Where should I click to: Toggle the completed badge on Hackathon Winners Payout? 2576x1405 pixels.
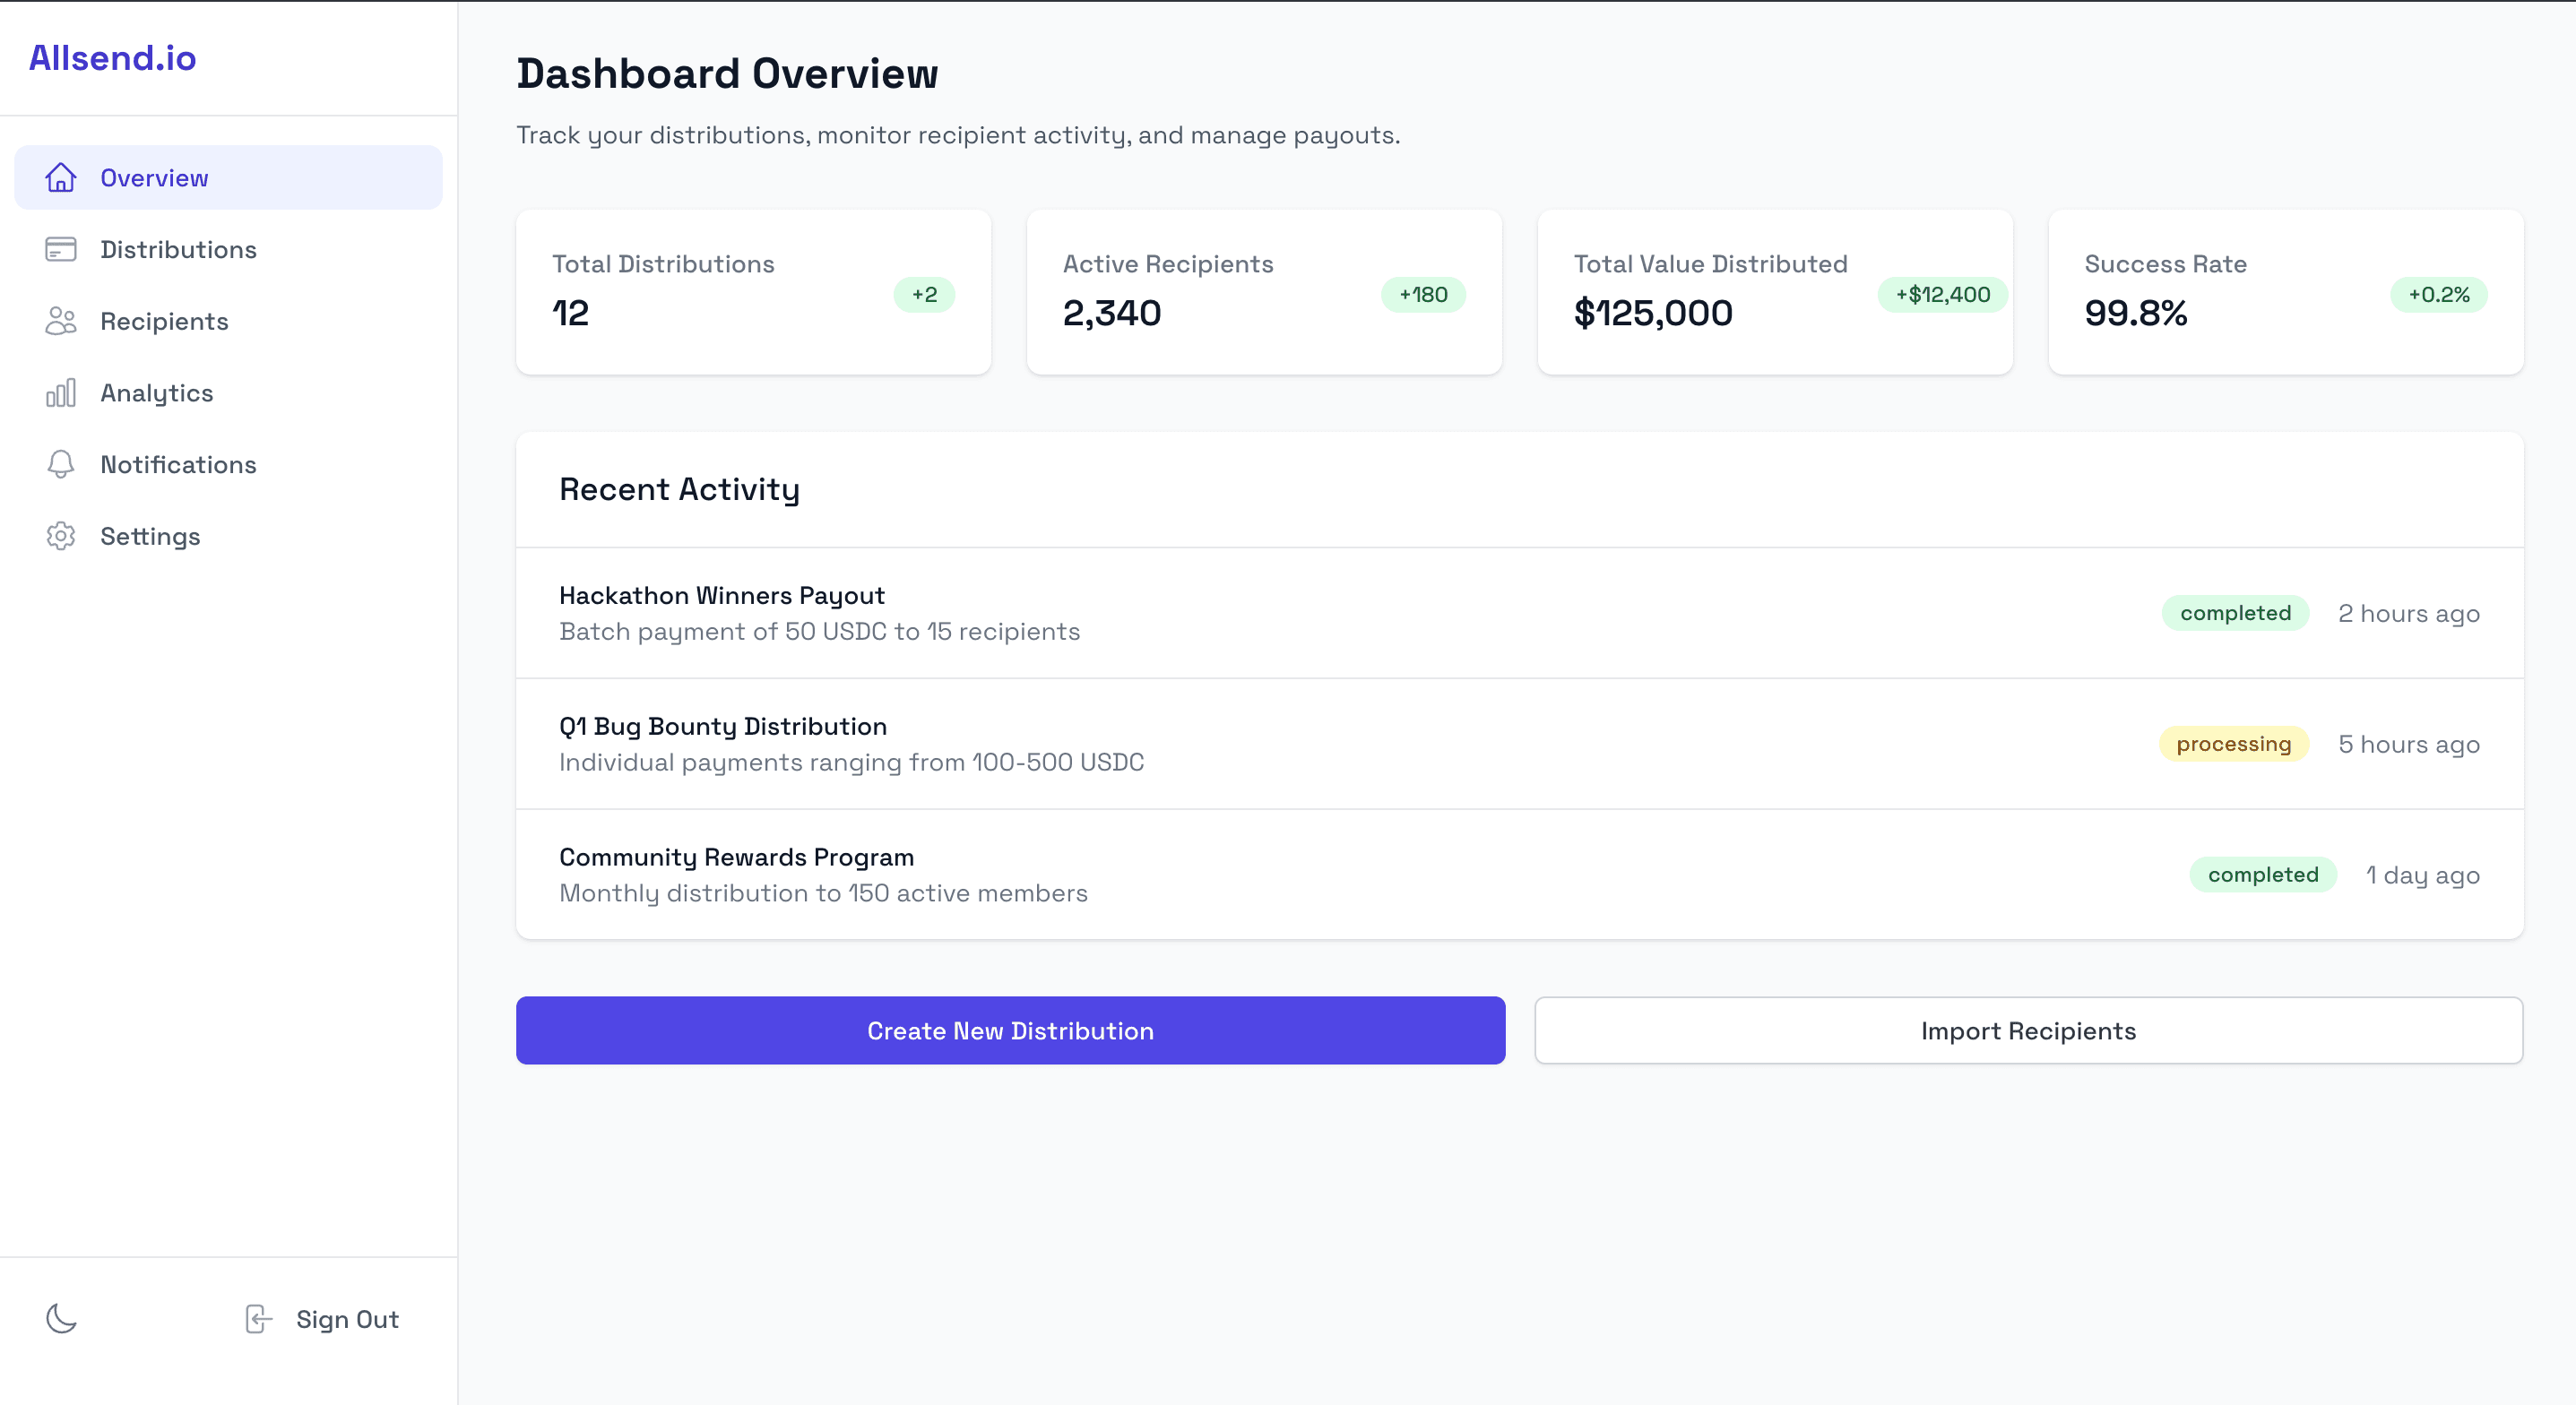click(x=2236, y=613)
